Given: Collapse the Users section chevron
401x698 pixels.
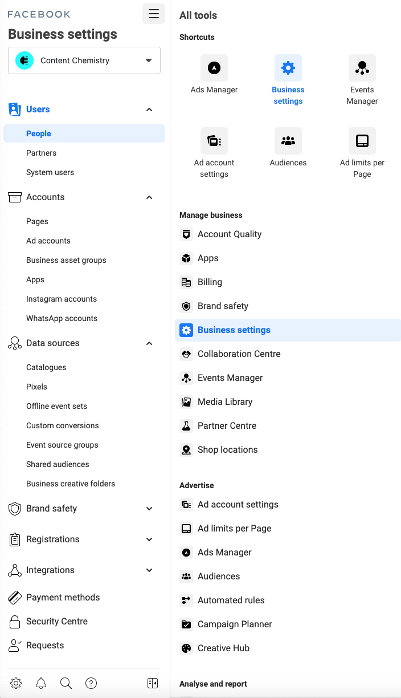Looking at the screenshot, I should coord(149,110).
